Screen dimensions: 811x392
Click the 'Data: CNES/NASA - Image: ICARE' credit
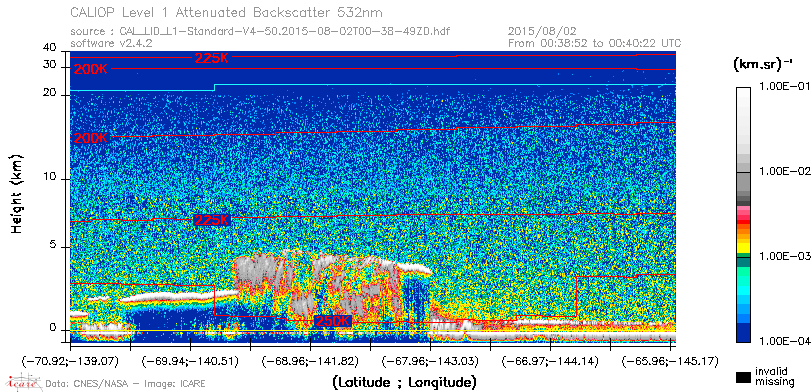pos(126,384)
